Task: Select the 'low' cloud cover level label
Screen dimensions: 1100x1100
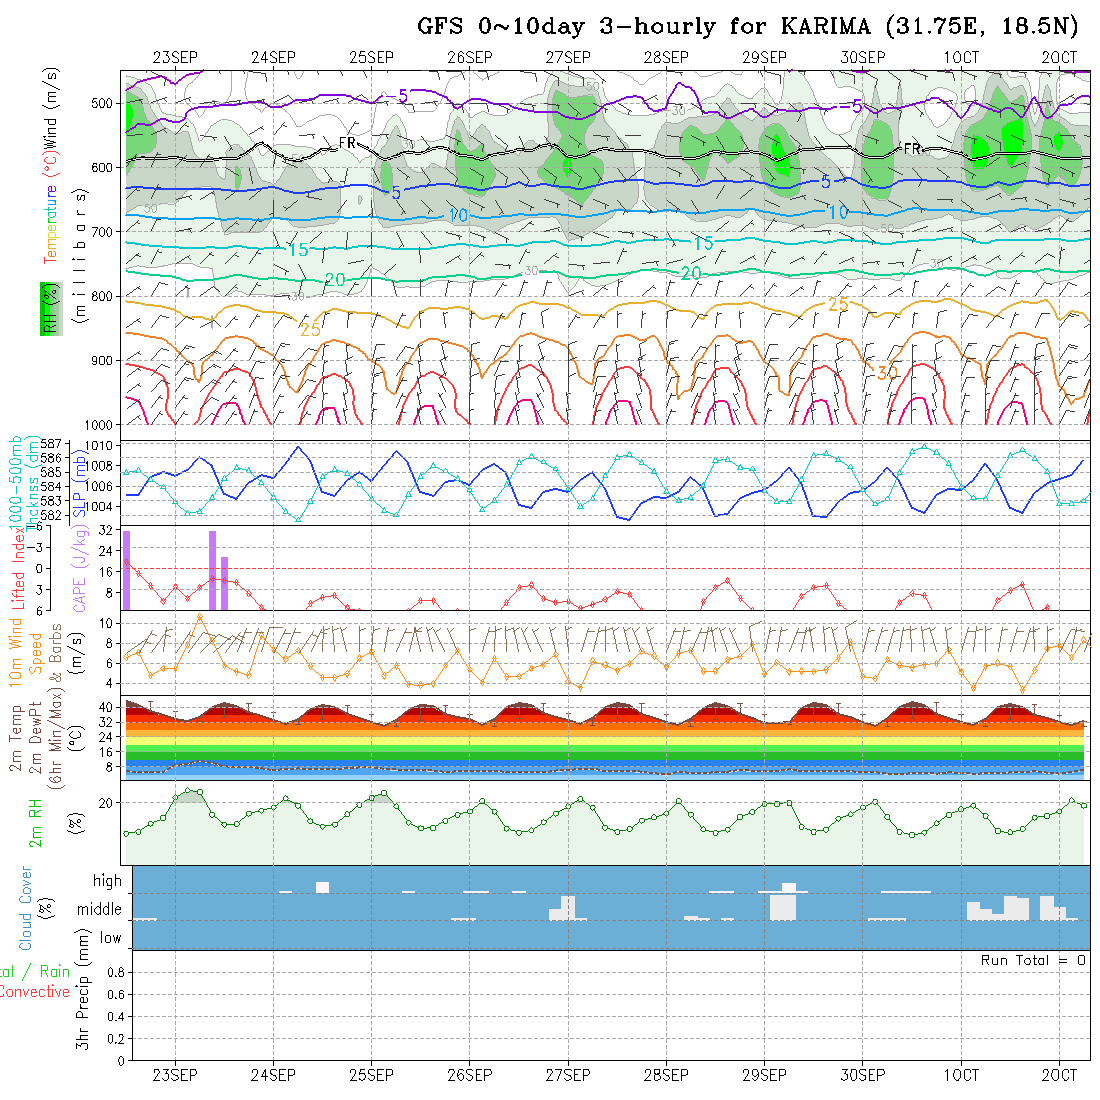Action: [110, 938]
